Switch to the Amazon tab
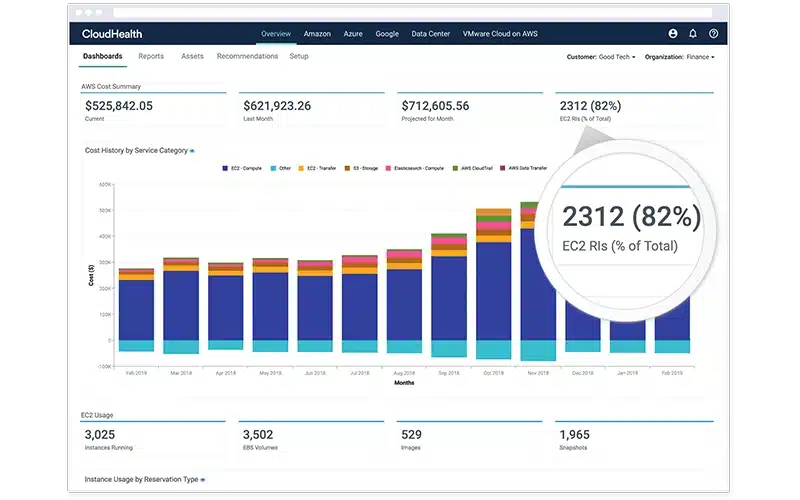Screen dimensions: 800x500 pos(317,34)
